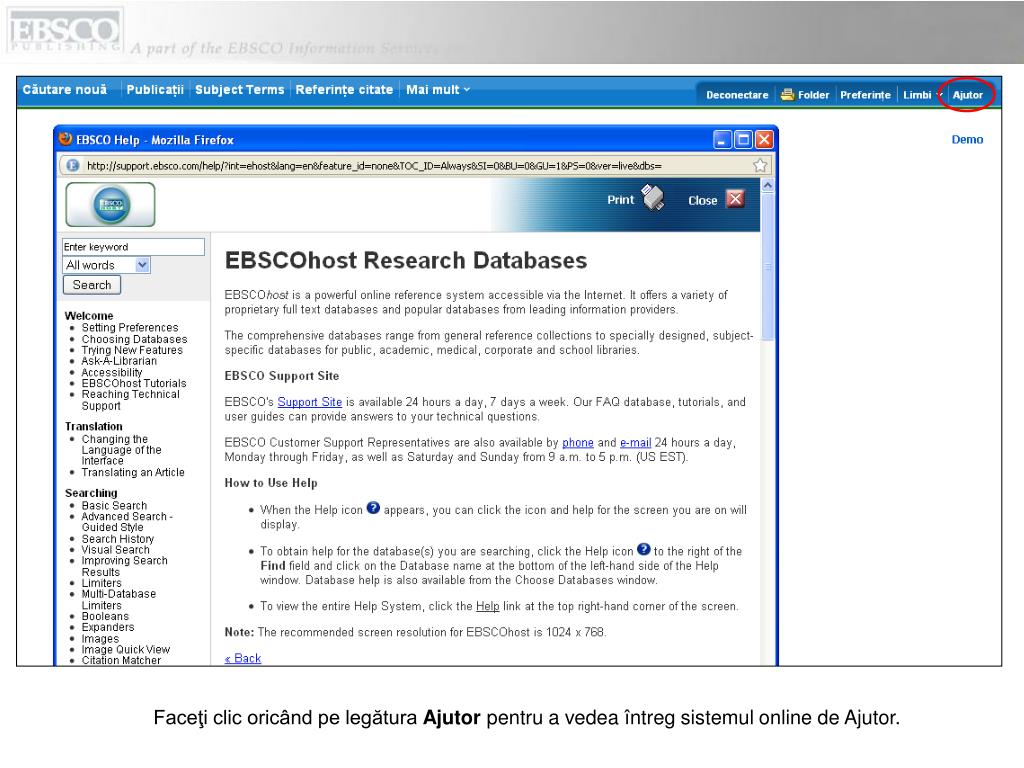Click the printer icon next to Print
Screen dimensions: 1024x768
pos(652,197)
